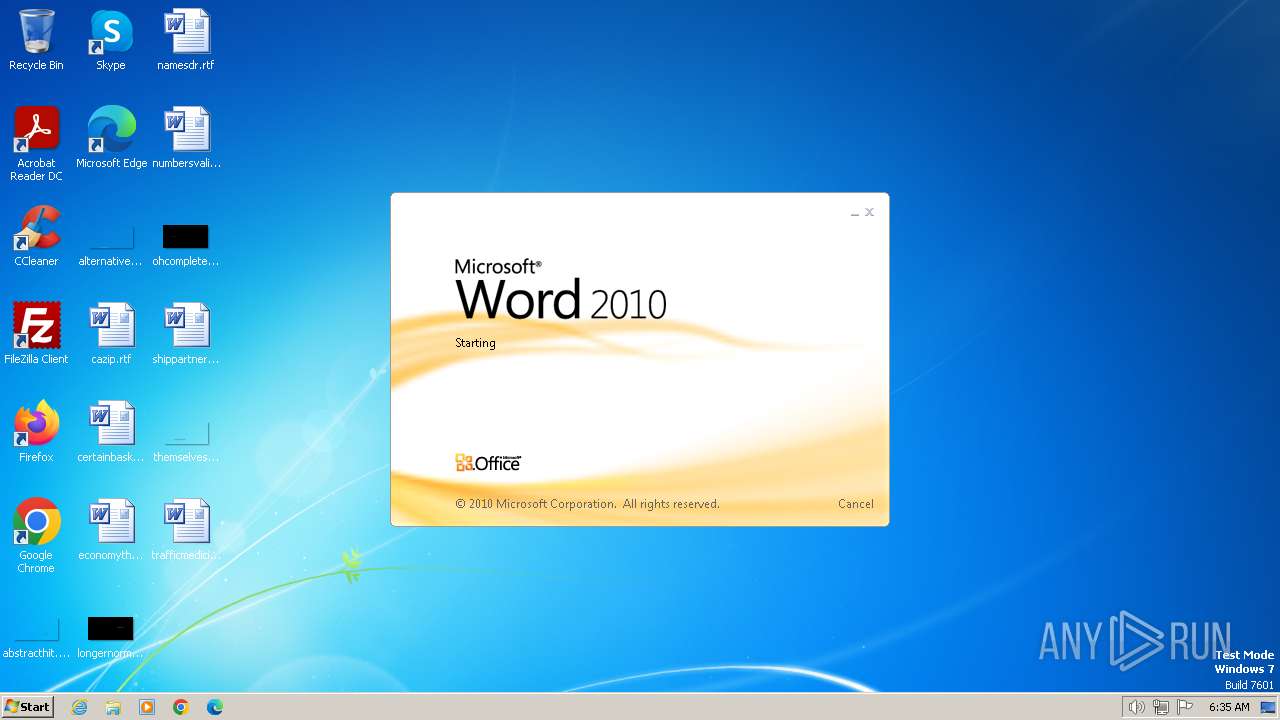Select the longernorm... black thumbnail file
This screenshot has width=1280, height=720.
(x=111, y=636)
